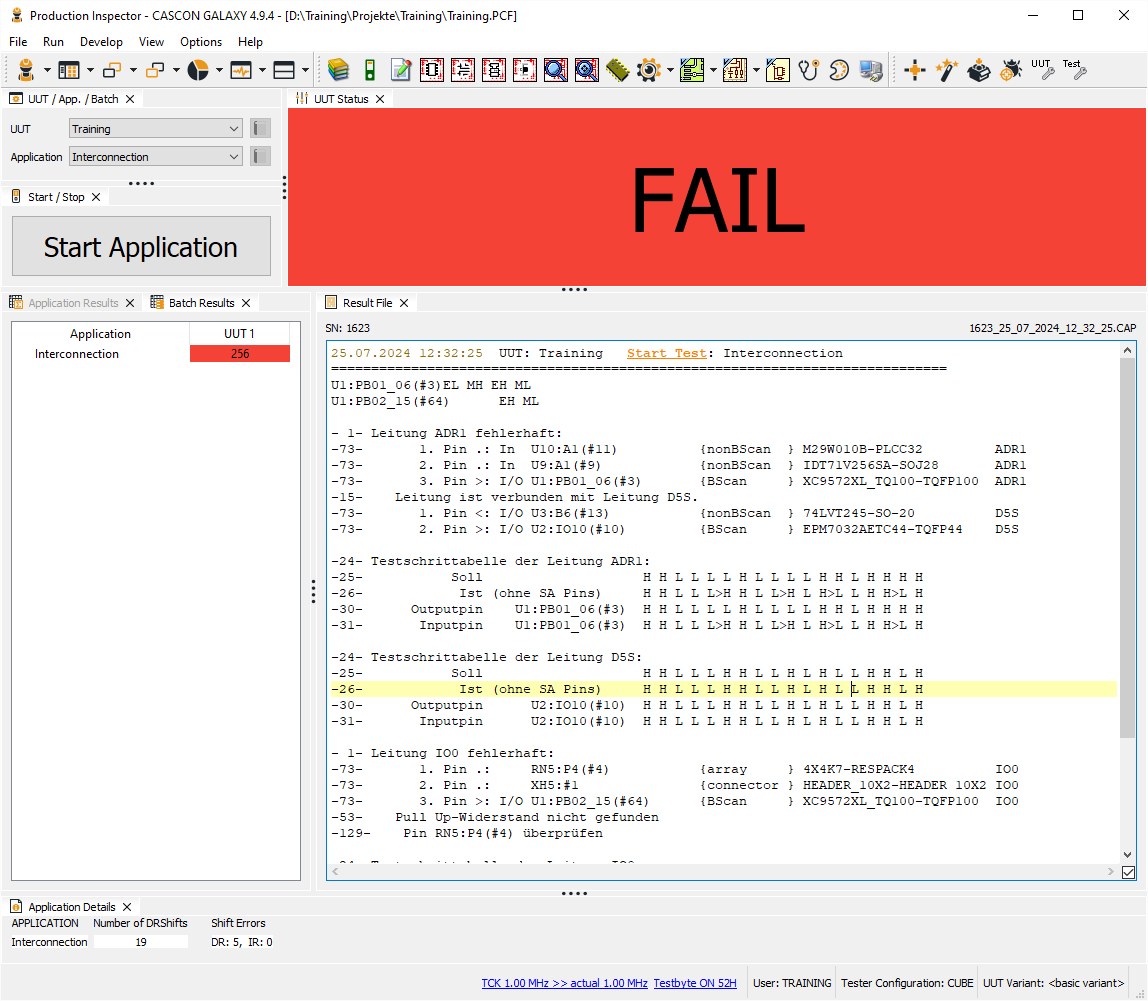Expand the pie chart icon dropdown arrow
1148x1001 pixels.
click(219, 70)
